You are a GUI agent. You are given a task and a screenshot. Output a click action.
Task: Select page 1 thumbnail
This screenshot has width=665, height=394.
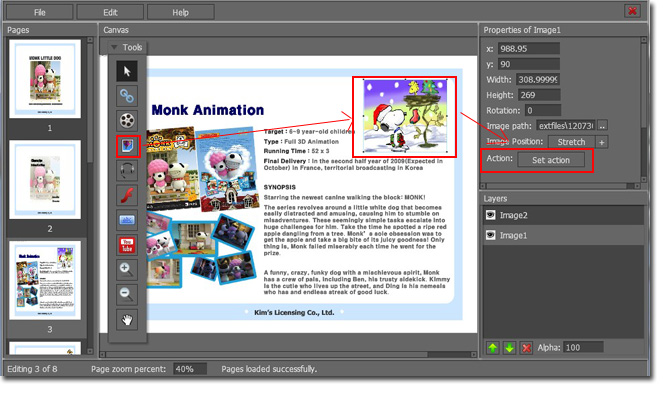(x=45, y=79)
